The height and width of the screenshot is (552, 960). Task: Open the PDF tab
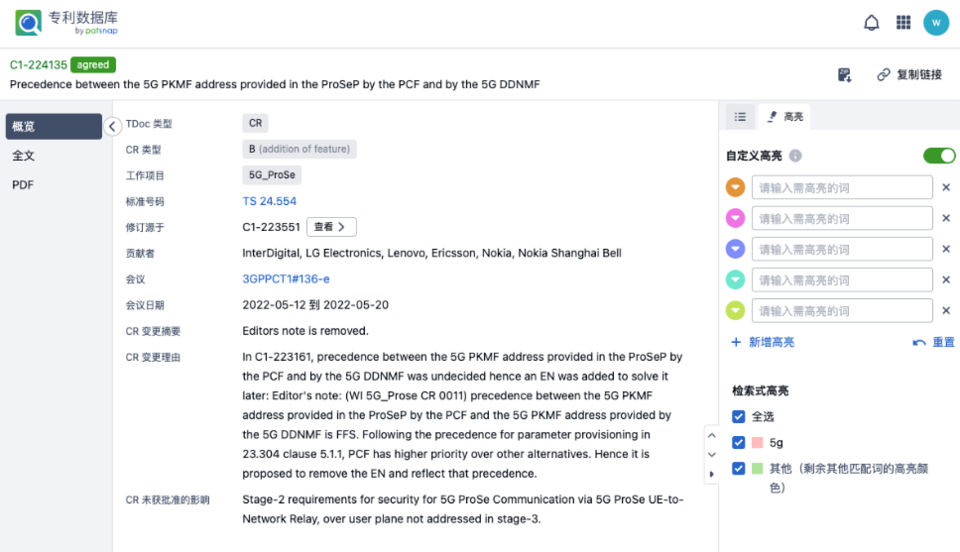22,185
